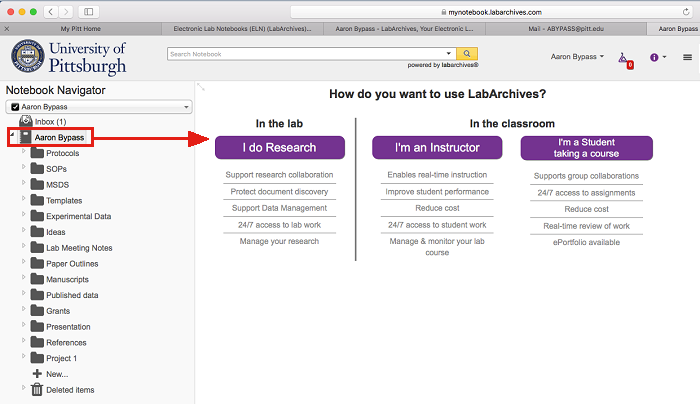Click the Templates folder icon
The image size is (700, 404).
pos(37,200)
